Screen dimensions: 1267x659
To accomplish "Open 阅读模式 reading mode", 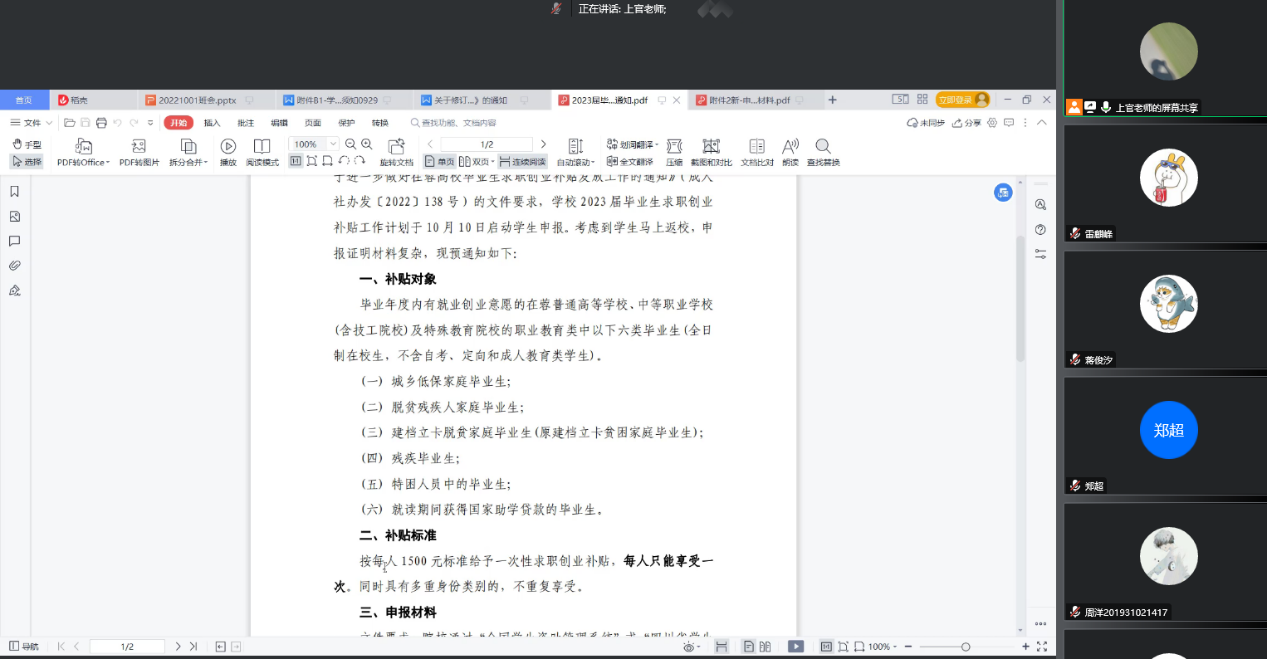I will (x=262, y=147).
